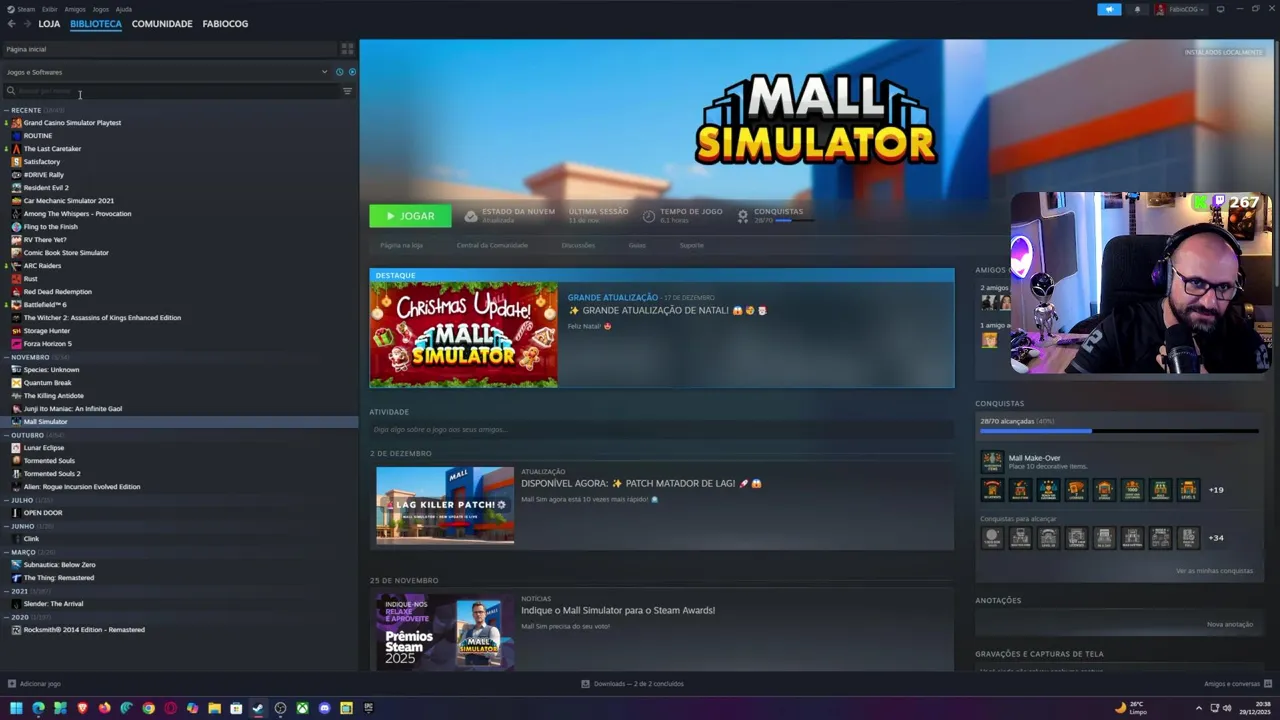Click the recent activity clock filter icon

[x=339, y=72]
